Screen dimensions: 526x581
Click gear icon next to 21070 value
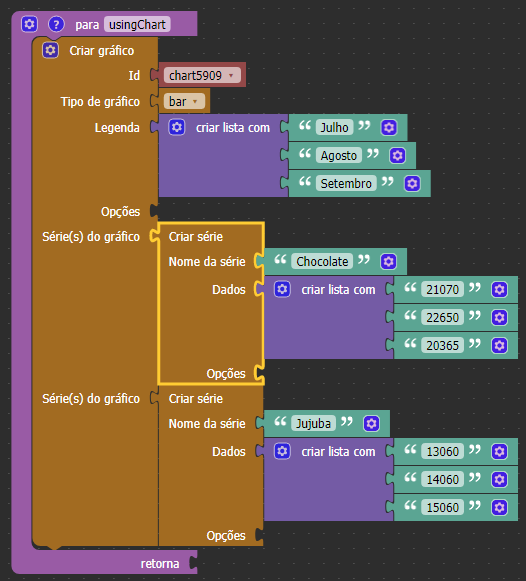pos(499,289)
